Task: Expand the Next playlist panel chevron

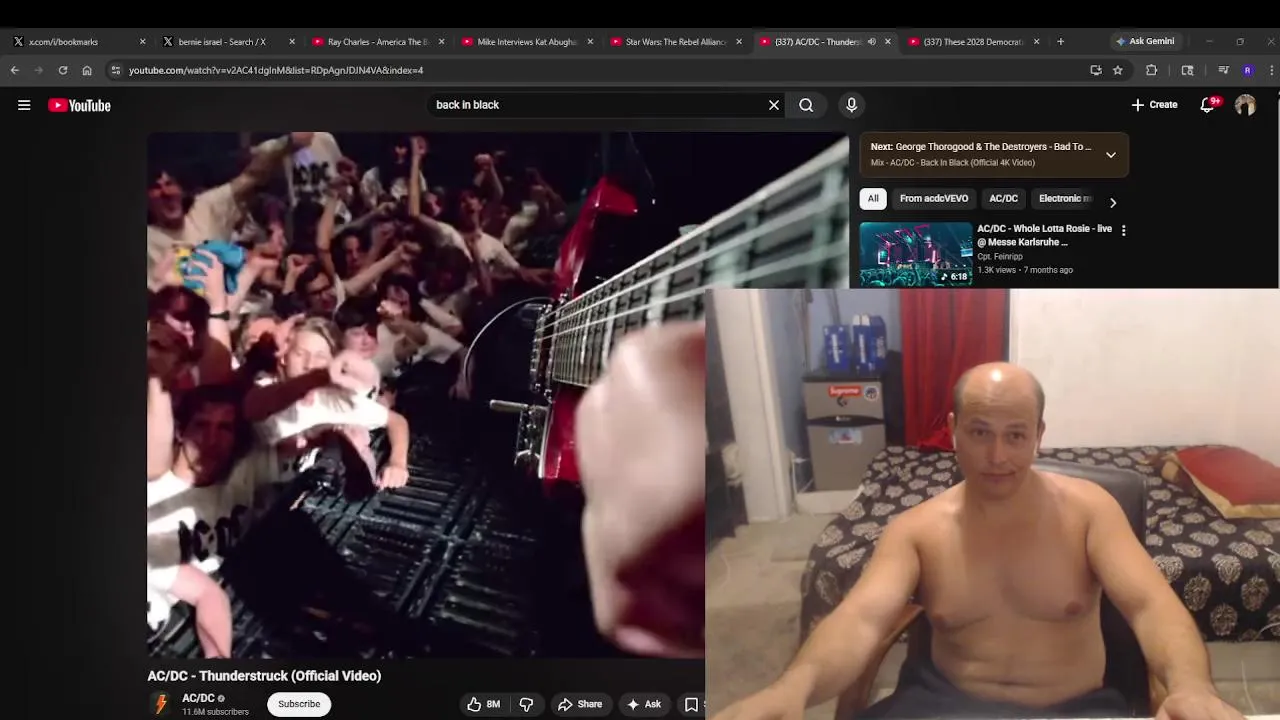Action: (x=1111, y=155)
